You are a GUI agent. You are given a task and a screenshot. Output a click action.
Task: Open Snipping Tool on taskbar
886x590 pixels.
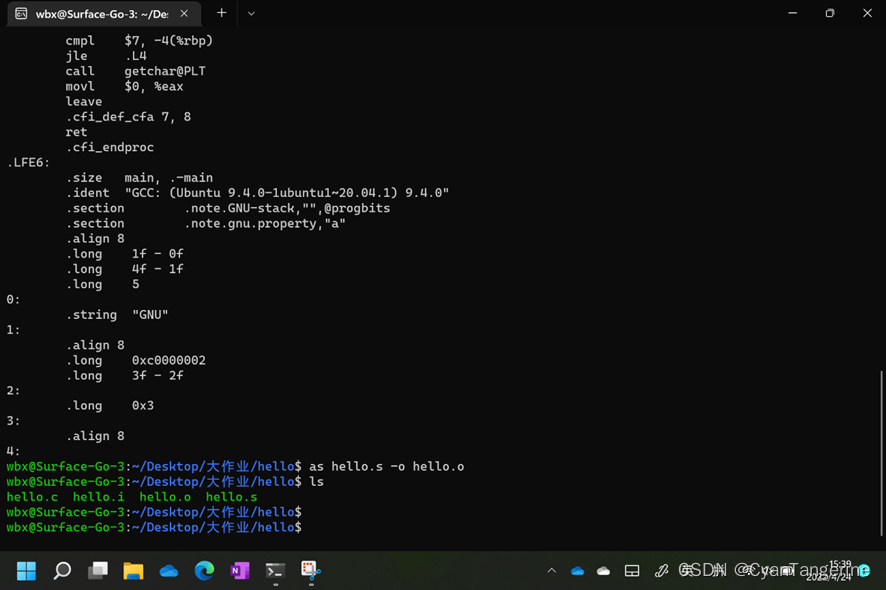(x=311, y=571)
